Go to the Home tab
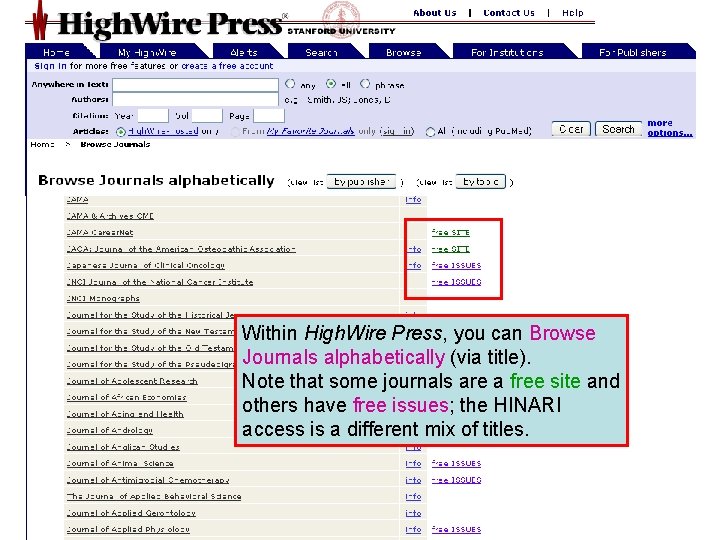720x540 pixels. click(x=56, y=52)
